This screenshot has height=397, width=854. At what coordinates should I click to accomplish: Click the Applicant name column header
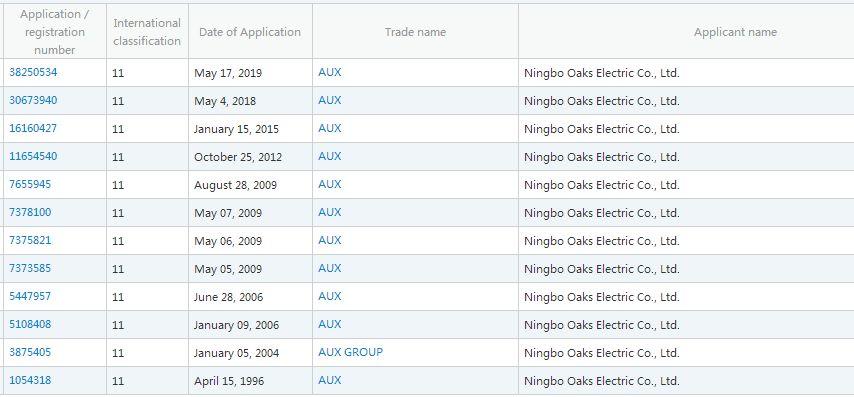[x=735, y=32]
